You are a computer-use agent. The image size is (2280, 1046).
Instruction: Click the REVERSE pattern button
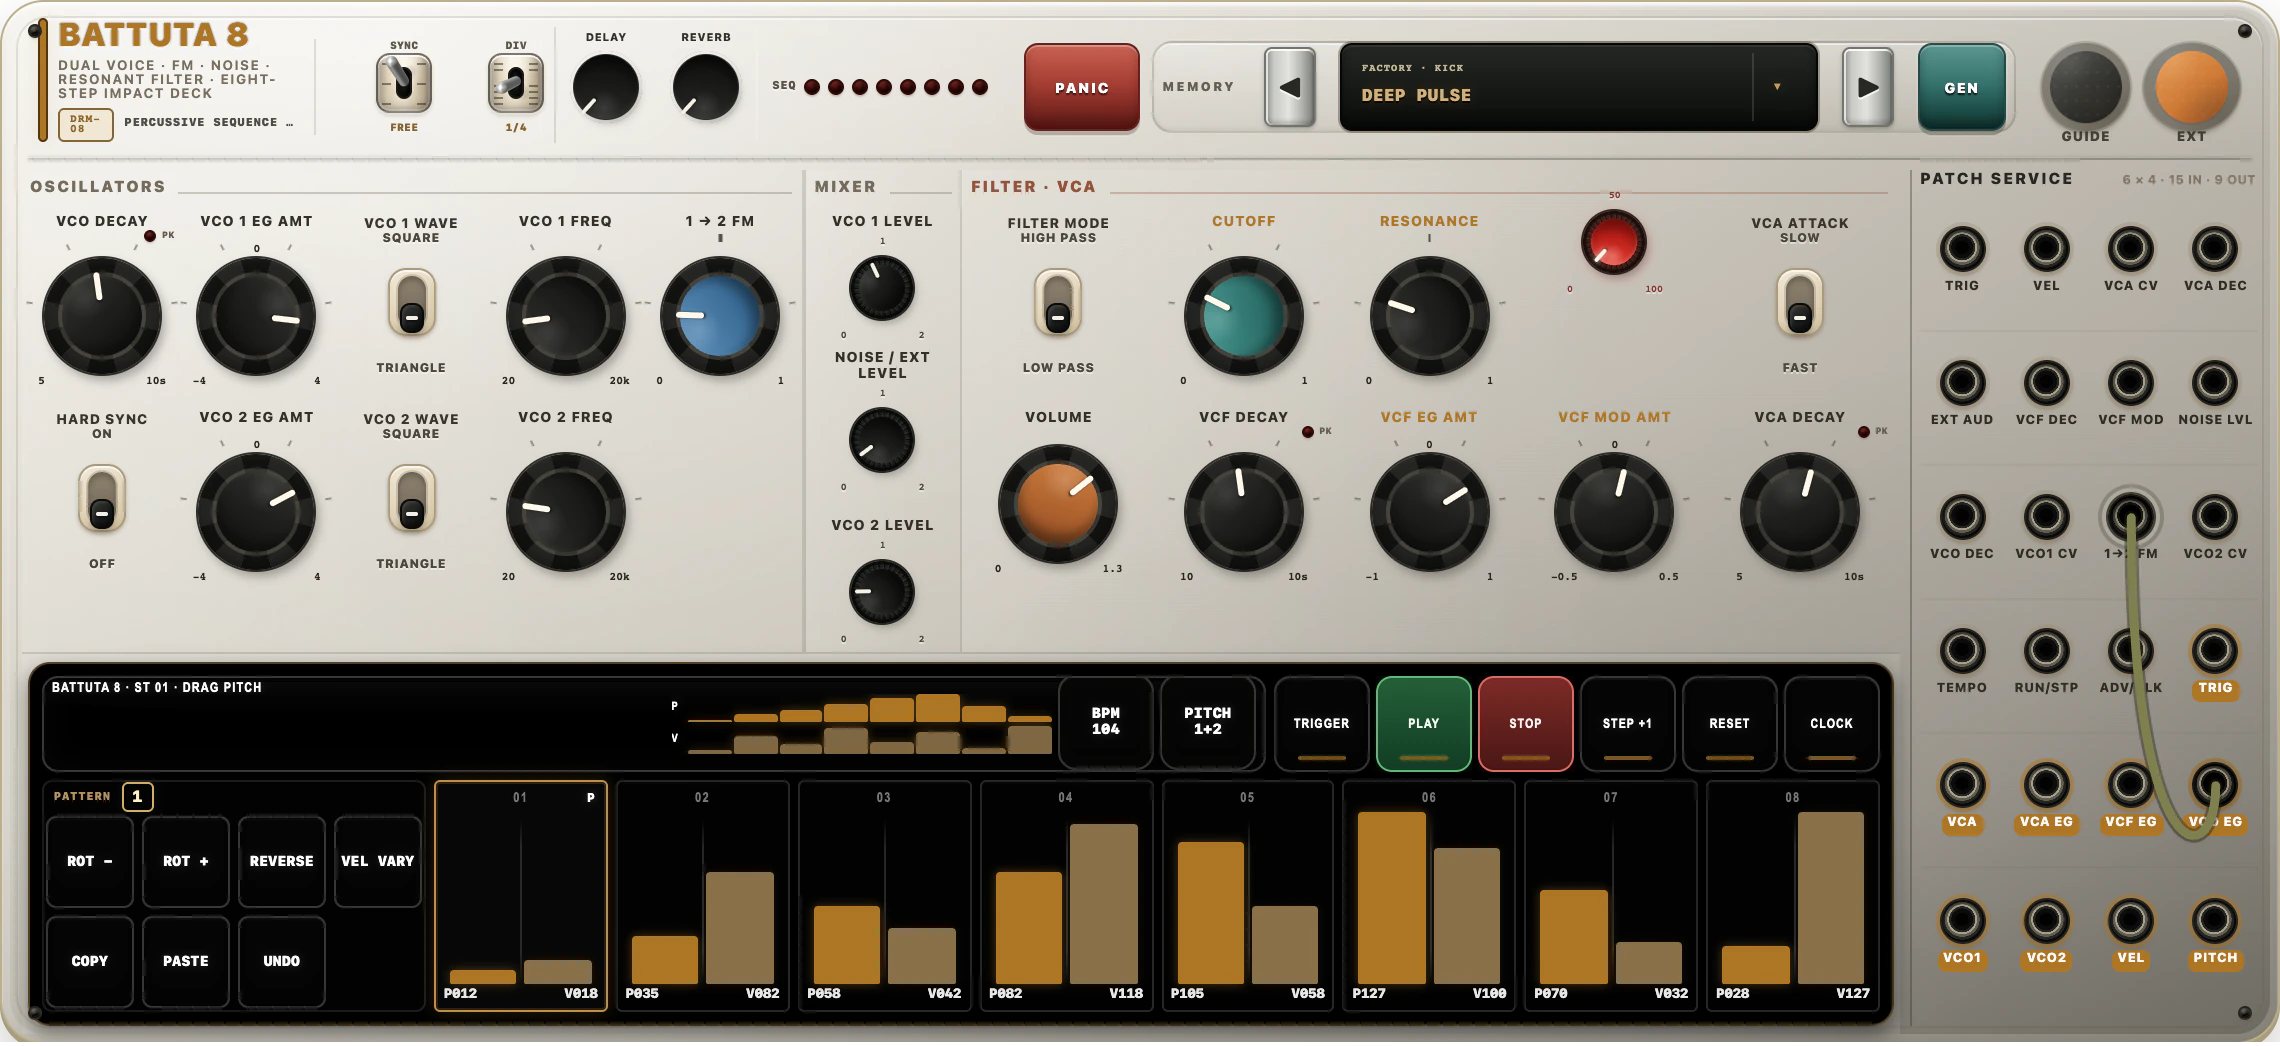(x=282, y=861)
